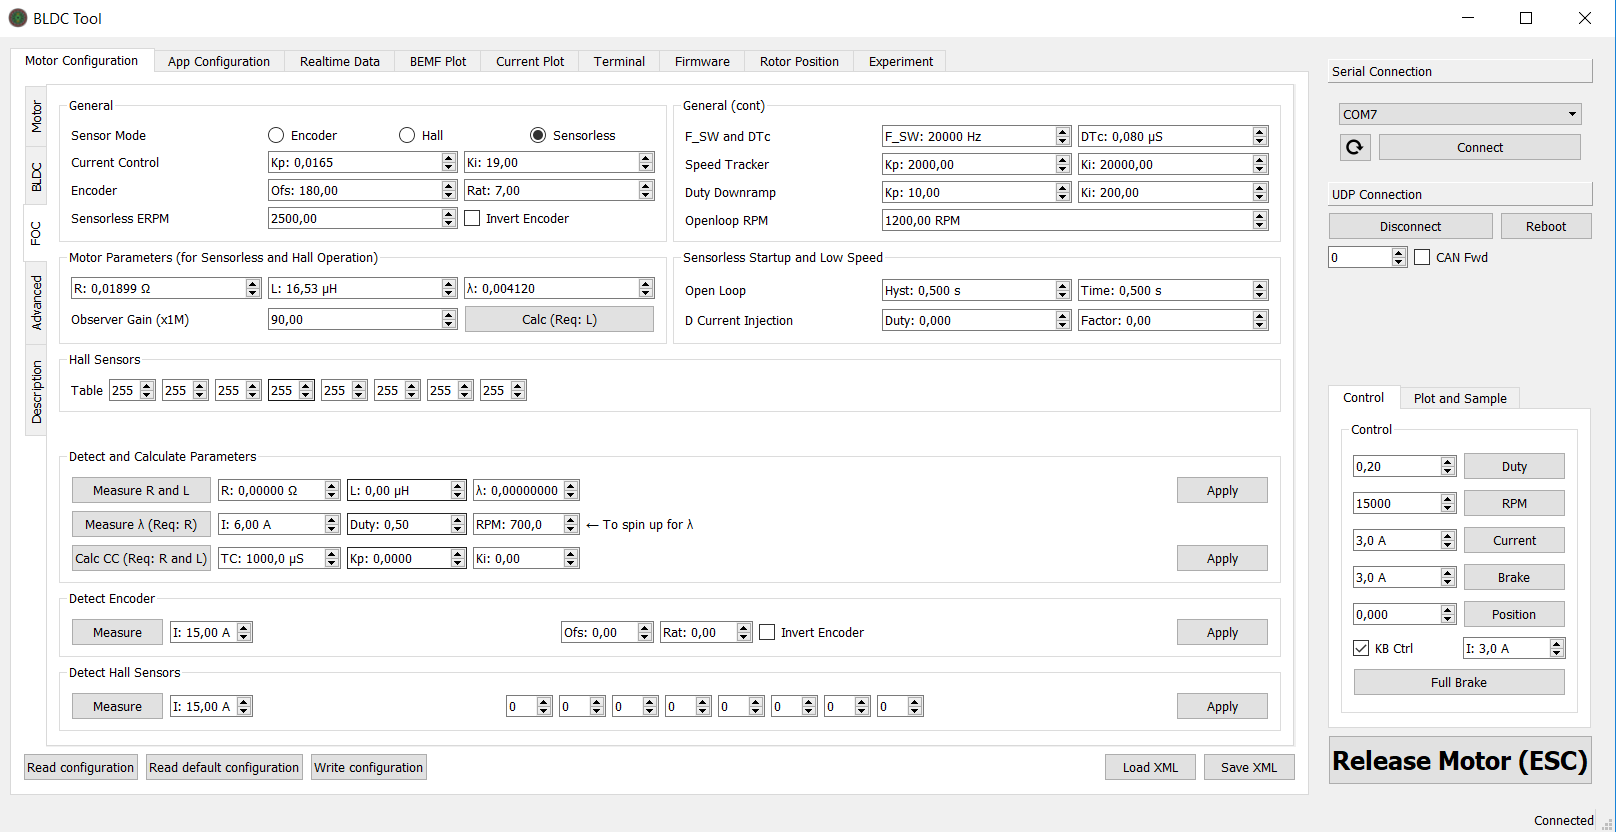Click the stepper on Openloop RPM field
The height and width of the screenshot is (832, 1616).
1260,220
